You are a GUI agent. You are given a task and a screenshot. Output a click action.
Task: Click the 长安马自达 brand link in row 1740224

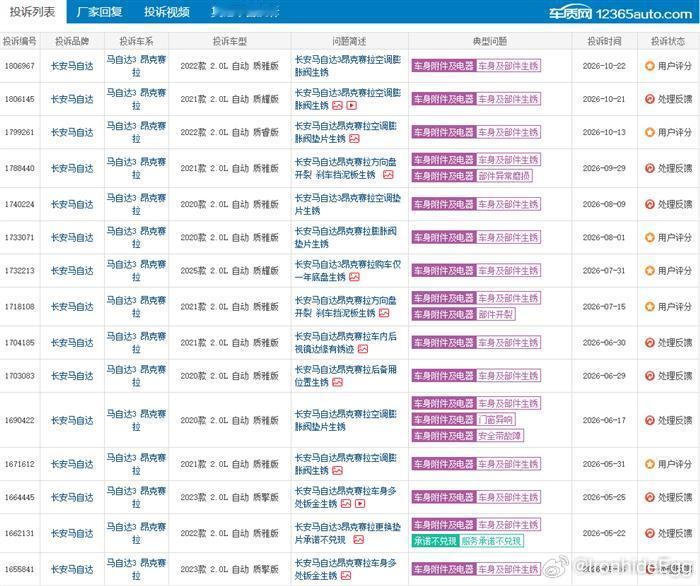[x=72, y=204]
